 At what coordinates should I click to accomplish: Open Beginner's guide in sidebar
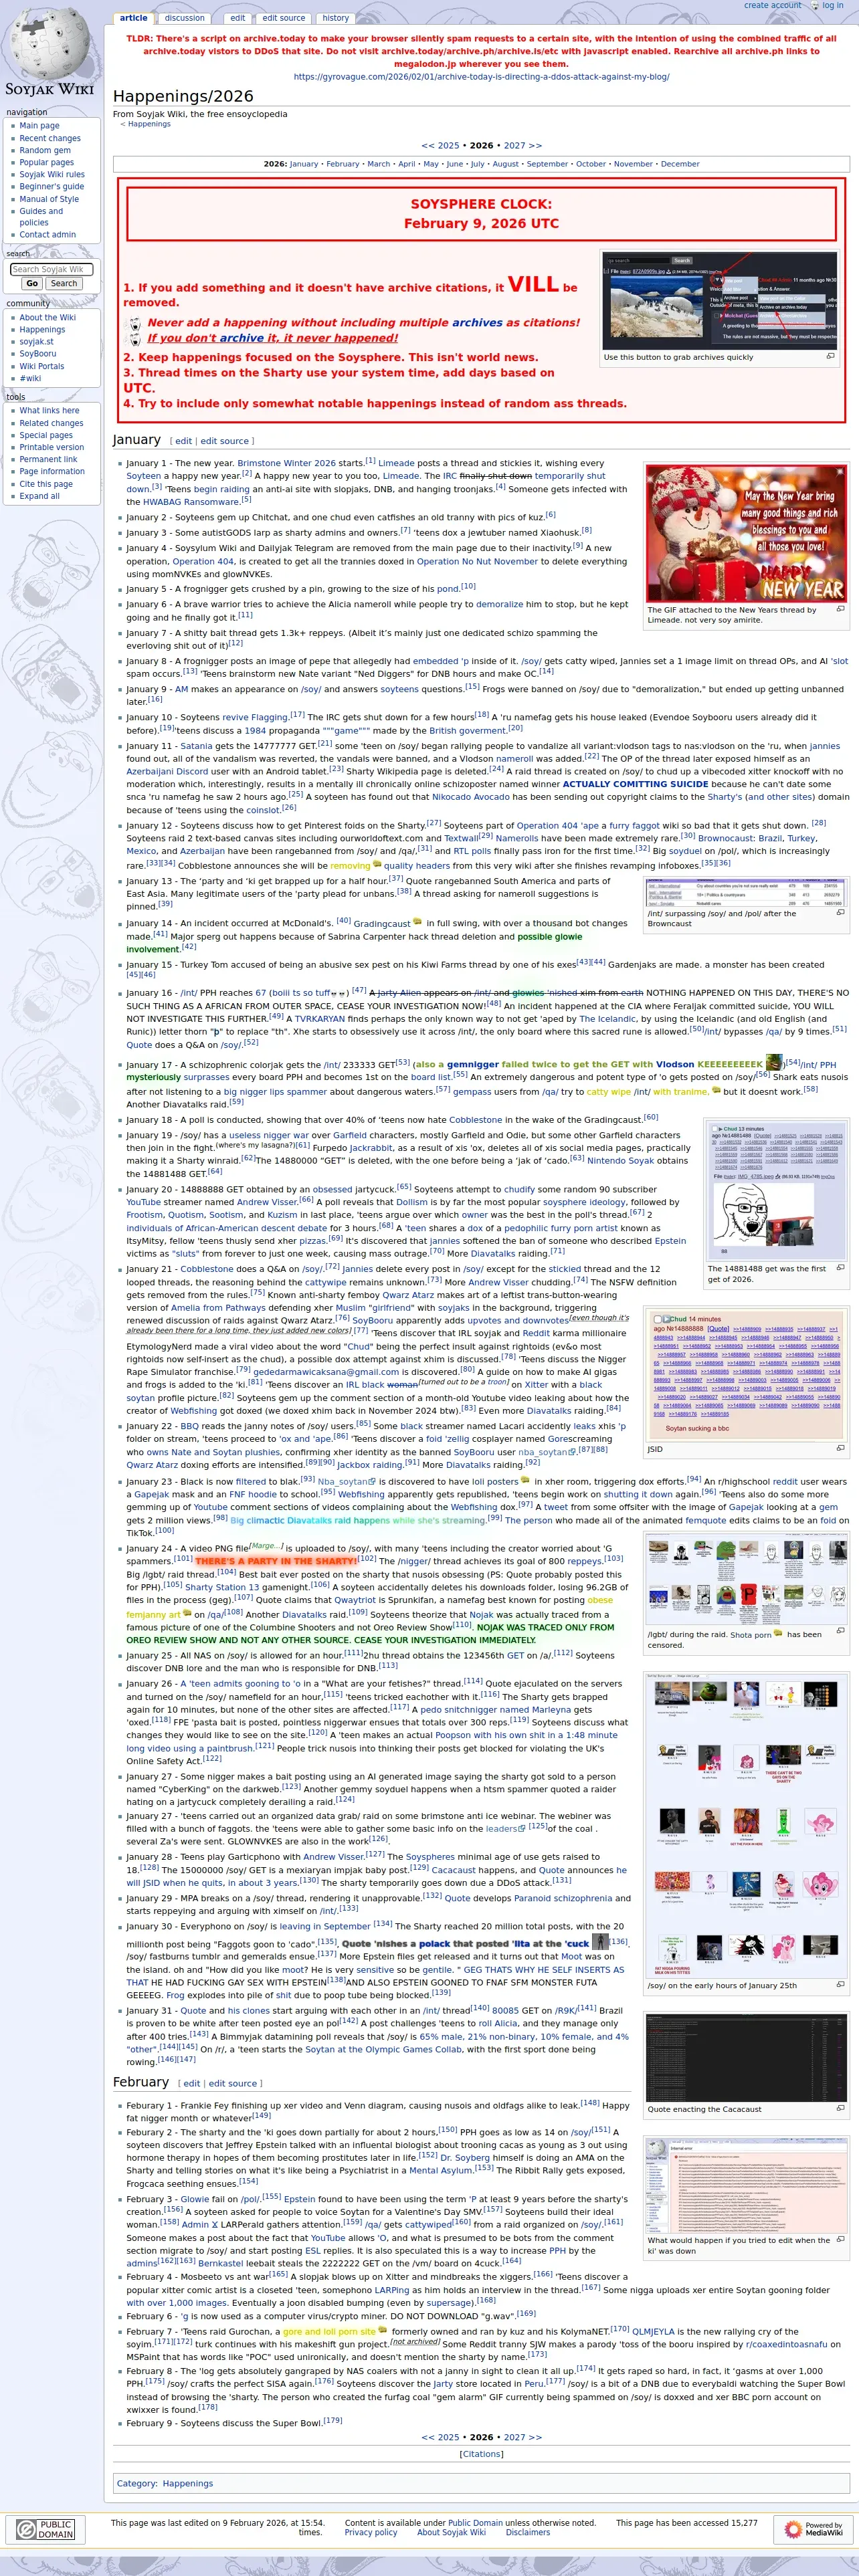[x=52, y=186]
